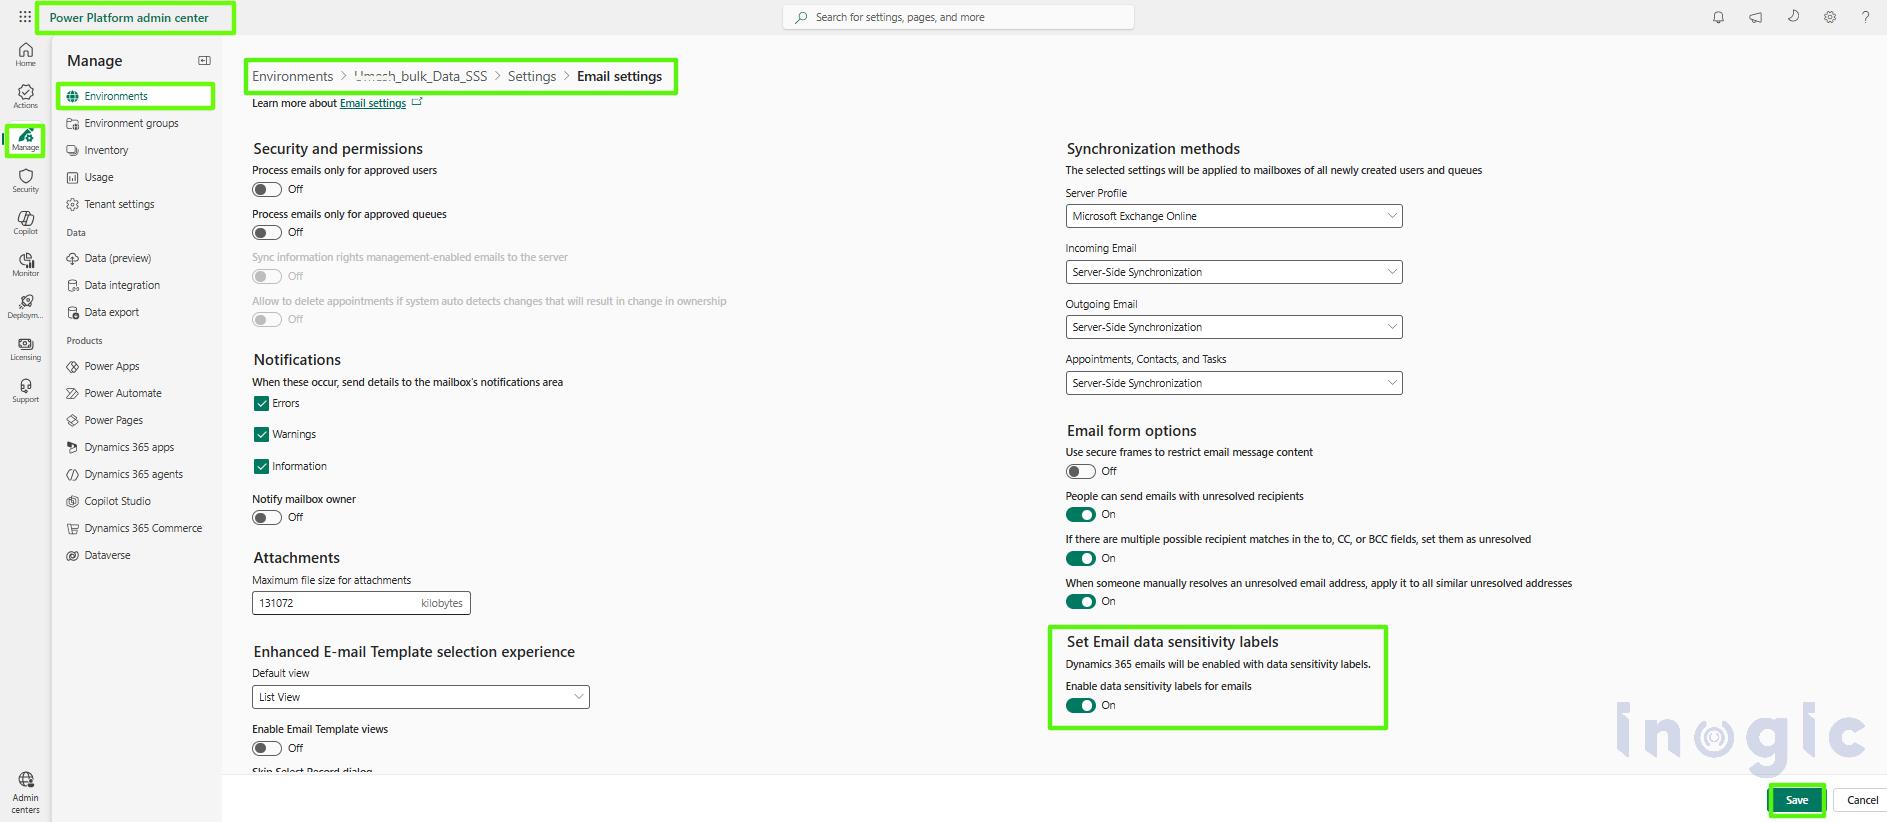Viewport: 1887px width, 822px height.
Task: Open Monitor in the left rail
Action: pos(26,265)
